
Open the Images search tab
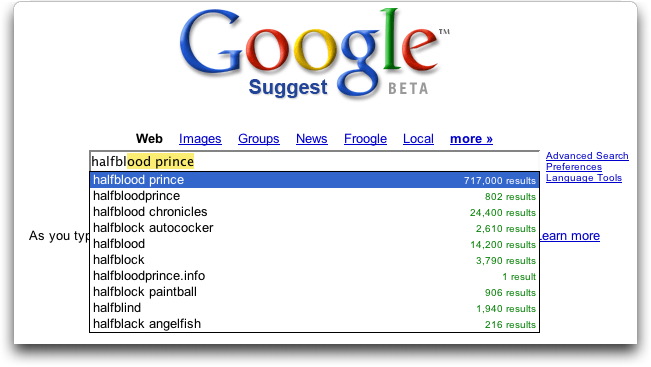(x=200, y=139)
